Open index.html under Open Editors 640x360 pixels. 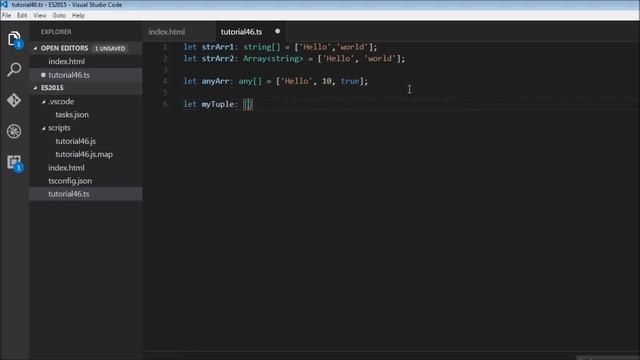[67, 61]
